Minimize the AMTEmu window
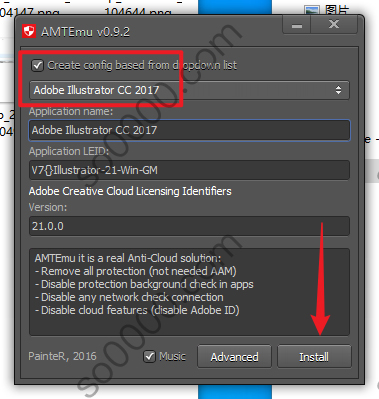The height and width of the screenshot is (399, 379). pyautogui.click(x=297, y=25)
